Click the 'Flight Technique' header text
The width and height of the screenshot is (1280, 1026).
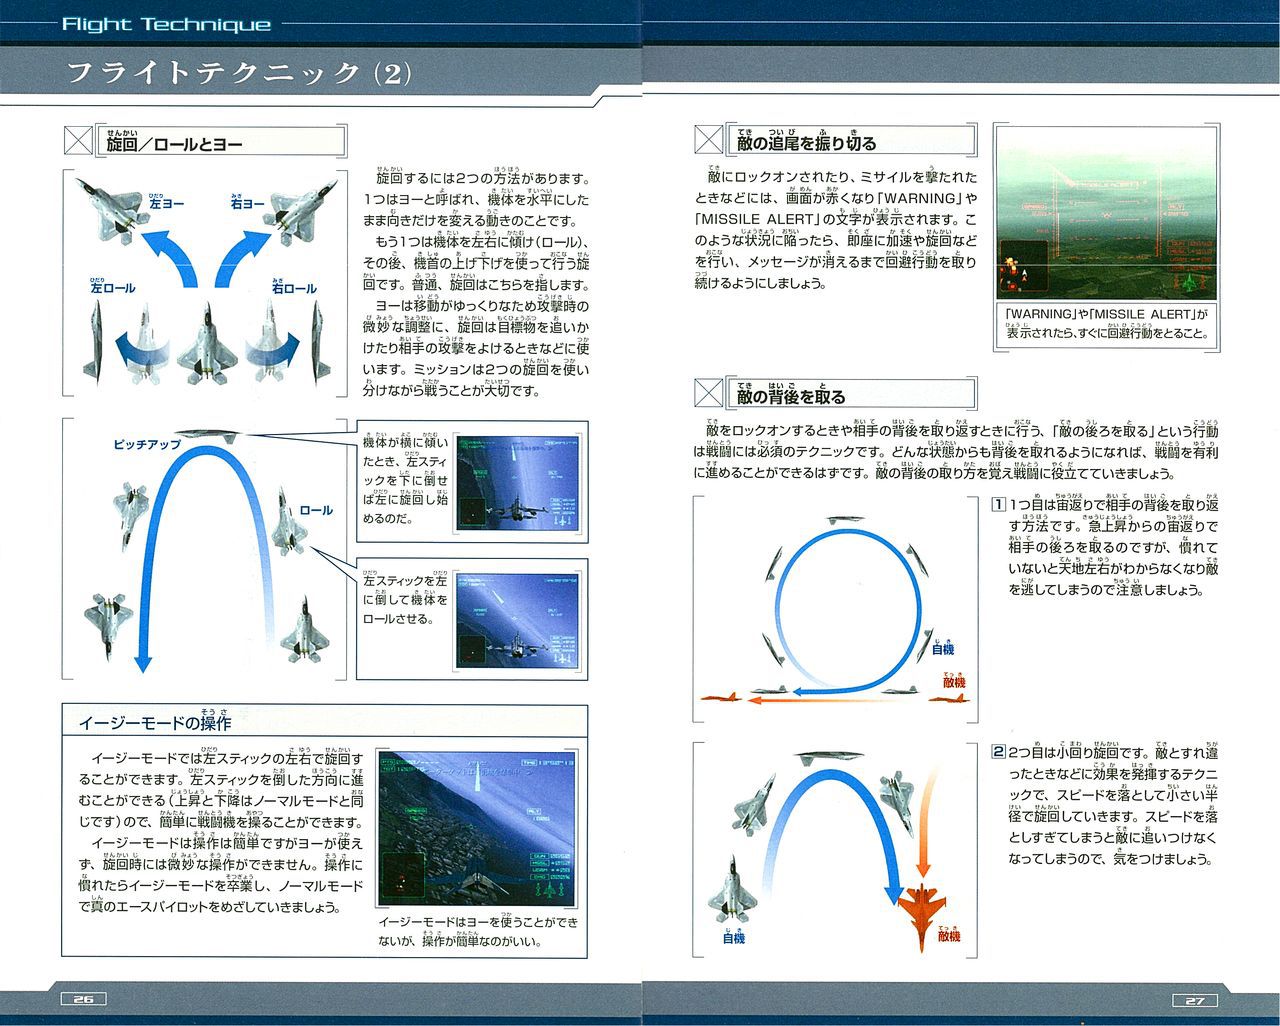coord(166,24)
